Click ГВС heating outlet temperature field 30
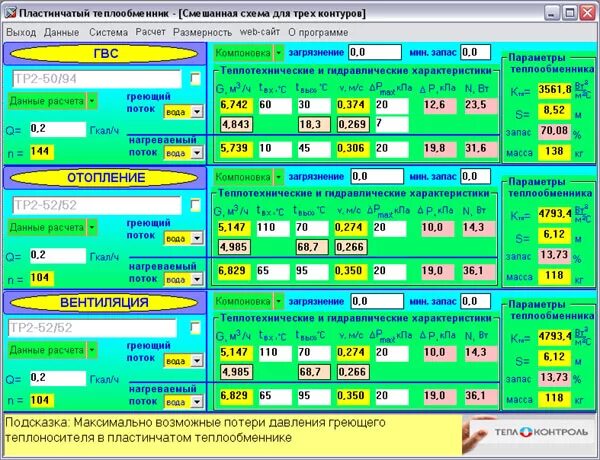600x460 pixels. point(314,105)
